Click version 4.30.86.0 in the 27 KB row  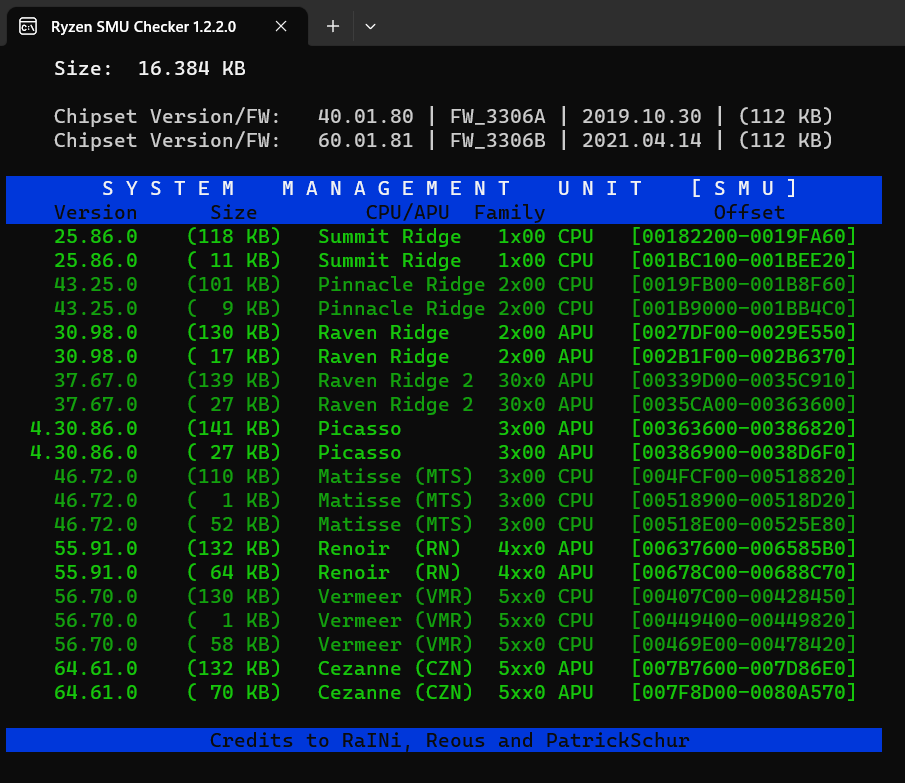tap(84, 453)
